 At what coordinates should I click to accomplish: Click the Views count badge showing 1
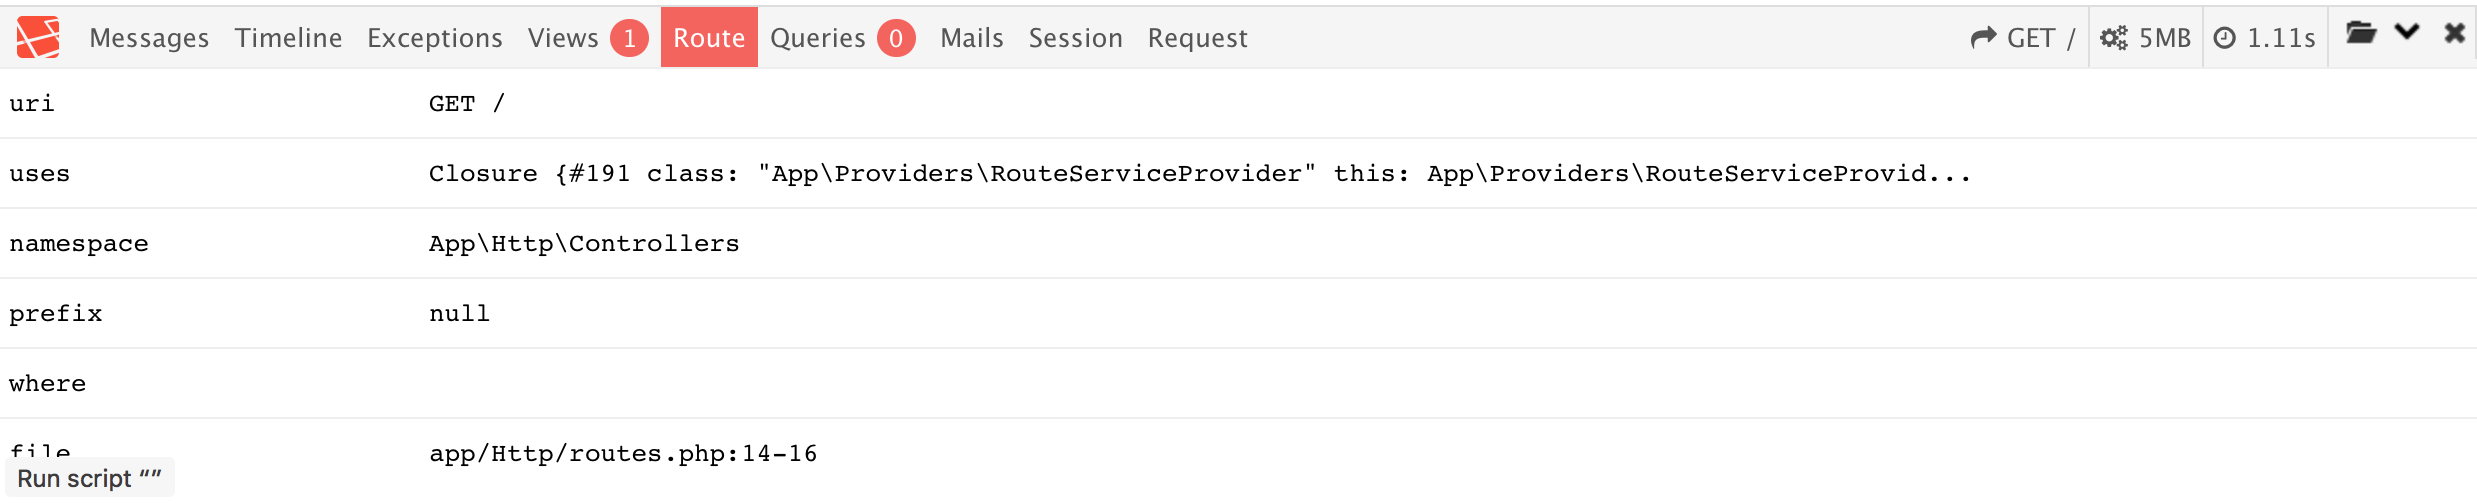[629, 38]
